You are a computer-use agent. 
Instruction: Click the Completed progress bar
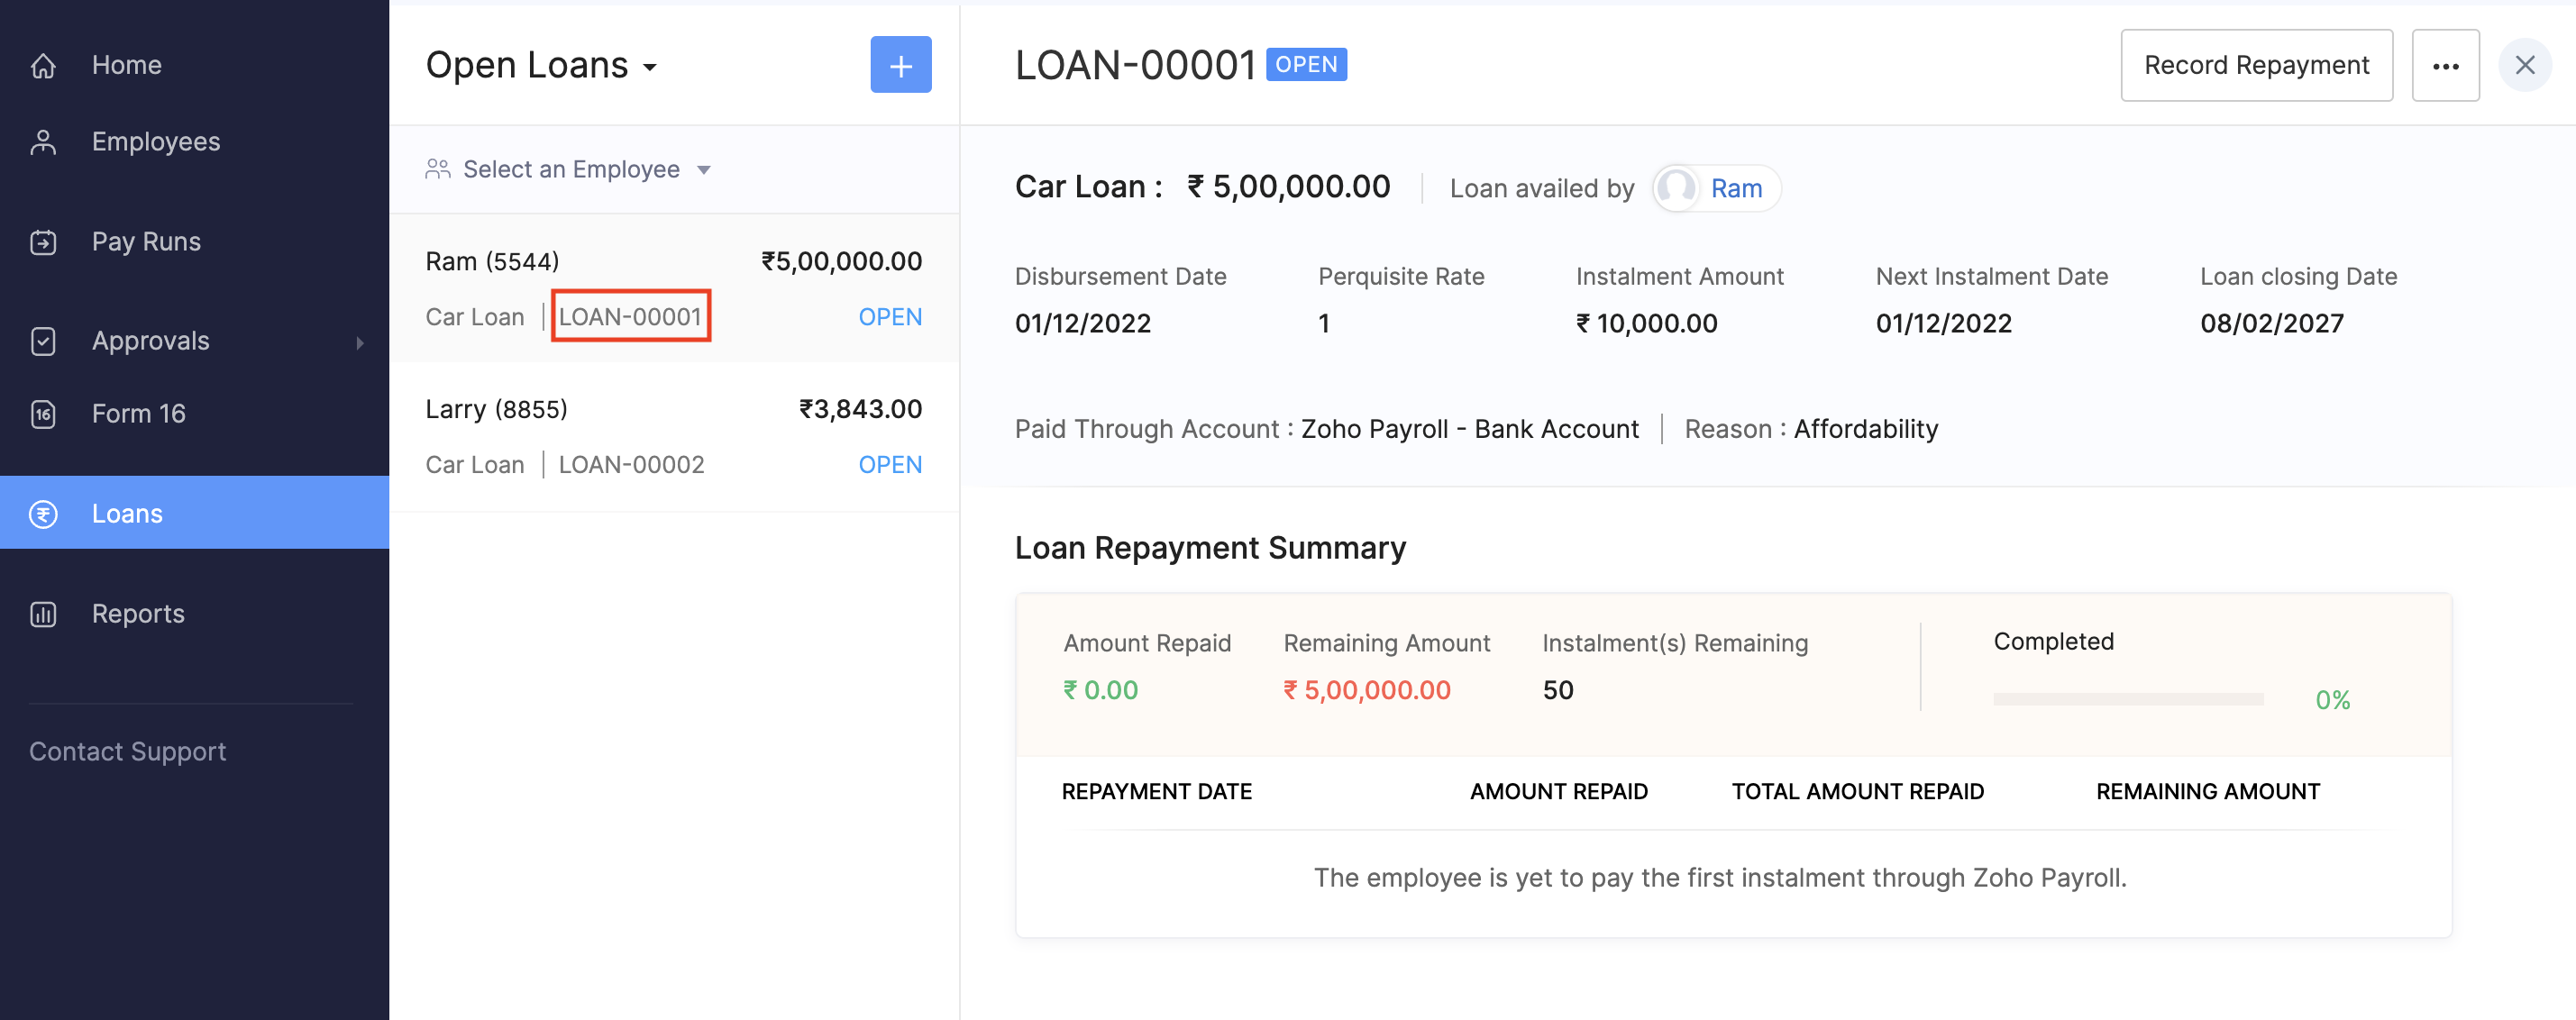2127,699
